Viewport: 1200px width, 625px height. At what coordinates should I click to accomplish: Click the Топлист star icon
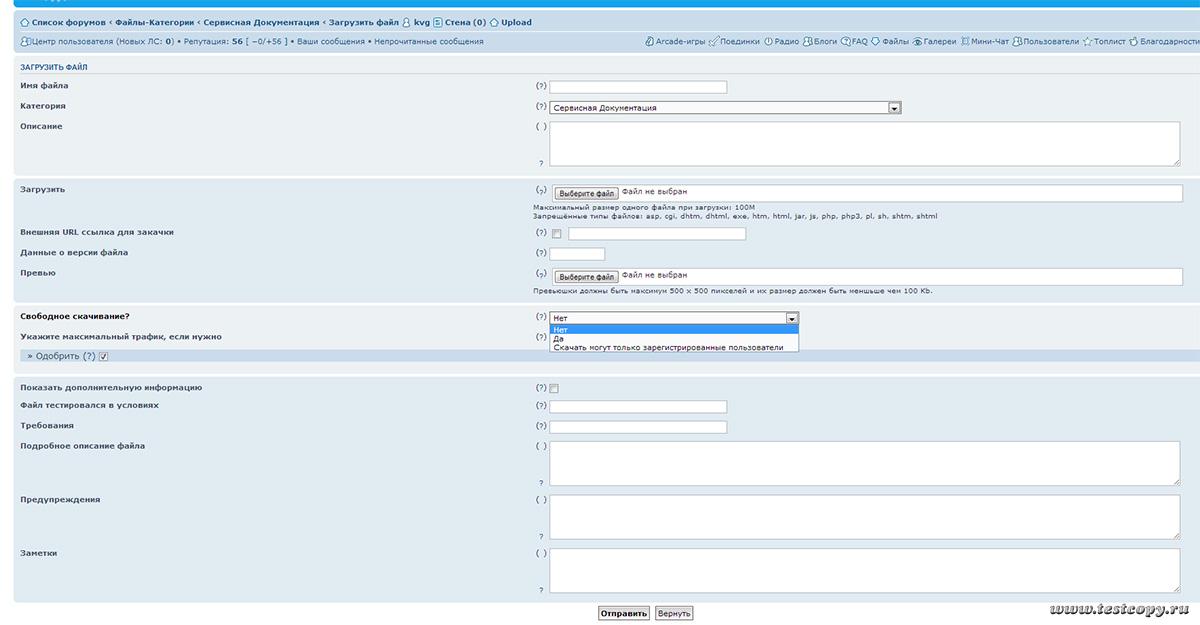pos(1087,42)
